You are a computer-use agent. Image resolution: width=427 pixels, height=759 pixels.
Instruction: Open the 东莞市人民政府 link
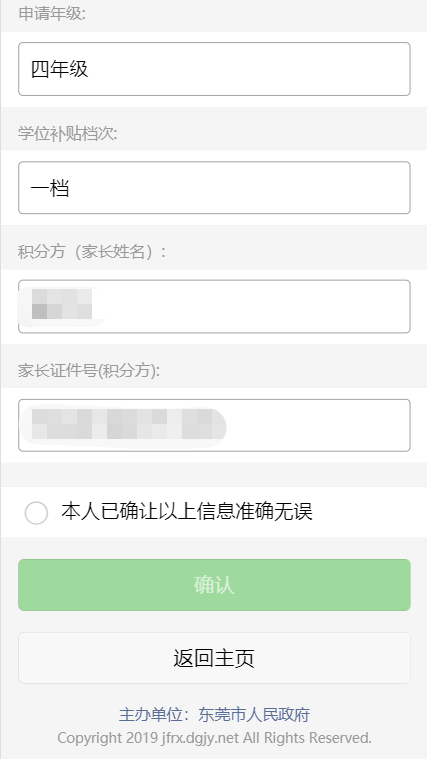click(x=254, y=714)
